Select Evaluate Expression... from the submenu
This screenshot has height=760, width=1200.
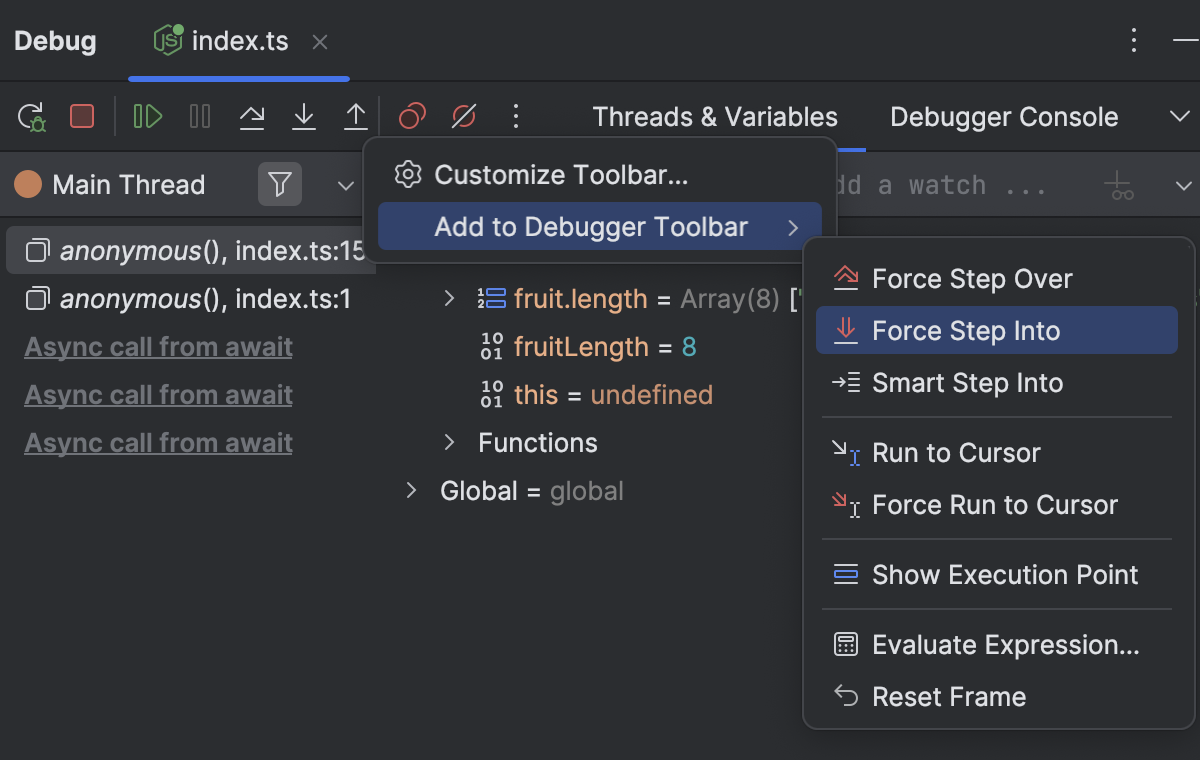[x=1004, y=645]
